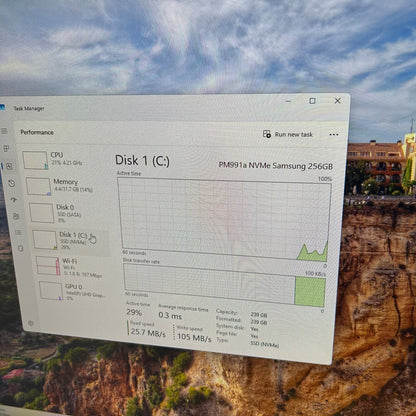The width and height of the screenshot is (416, 416).
Task: Click Run new task button
Action: click(x=288, y=134)
